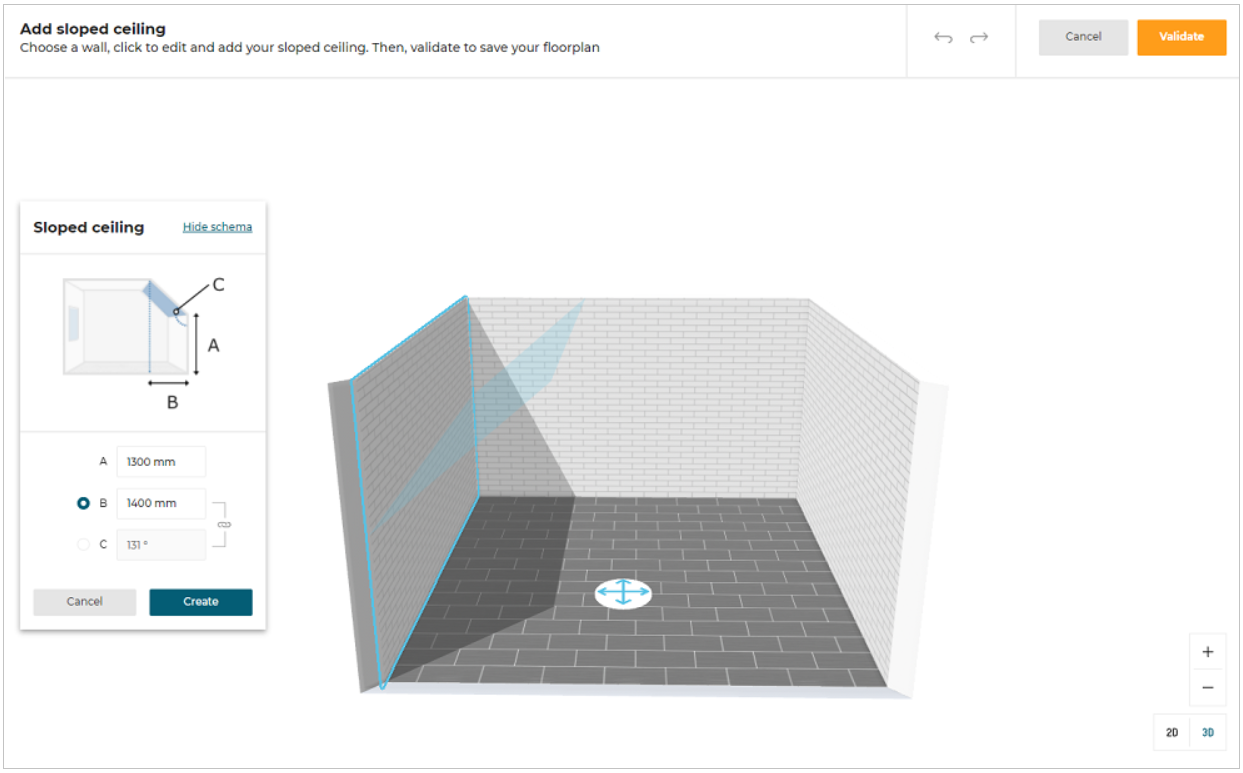Zoom in with the plus icon

(x=1207, y=652)
